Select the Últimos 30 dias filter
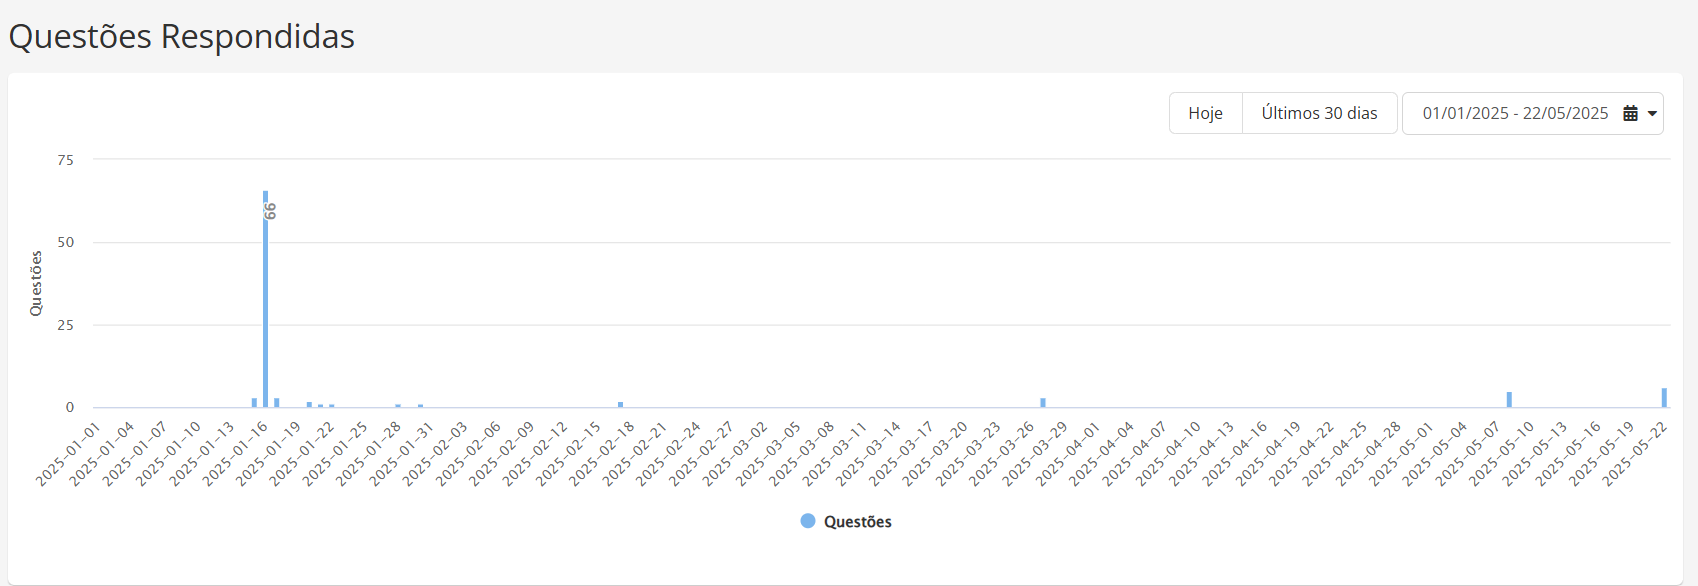 coord(1320,113)
